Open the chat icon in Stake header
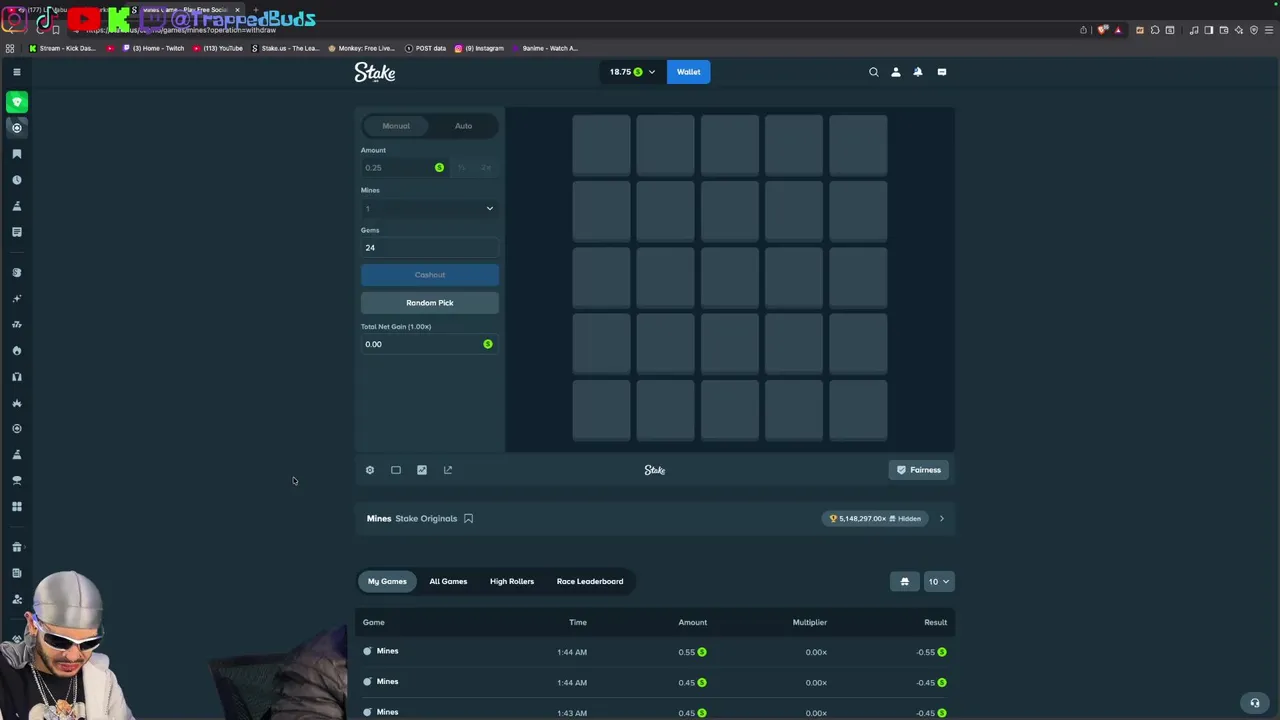This screenshot has height=720, width=1280. [x=941, y=72]
